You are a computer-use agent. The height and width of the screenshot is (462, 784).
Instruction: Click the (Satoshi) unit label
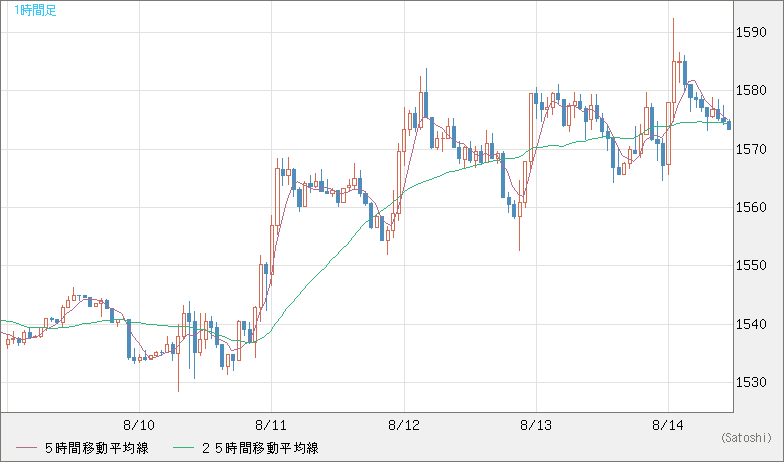[x=746, y=438]
